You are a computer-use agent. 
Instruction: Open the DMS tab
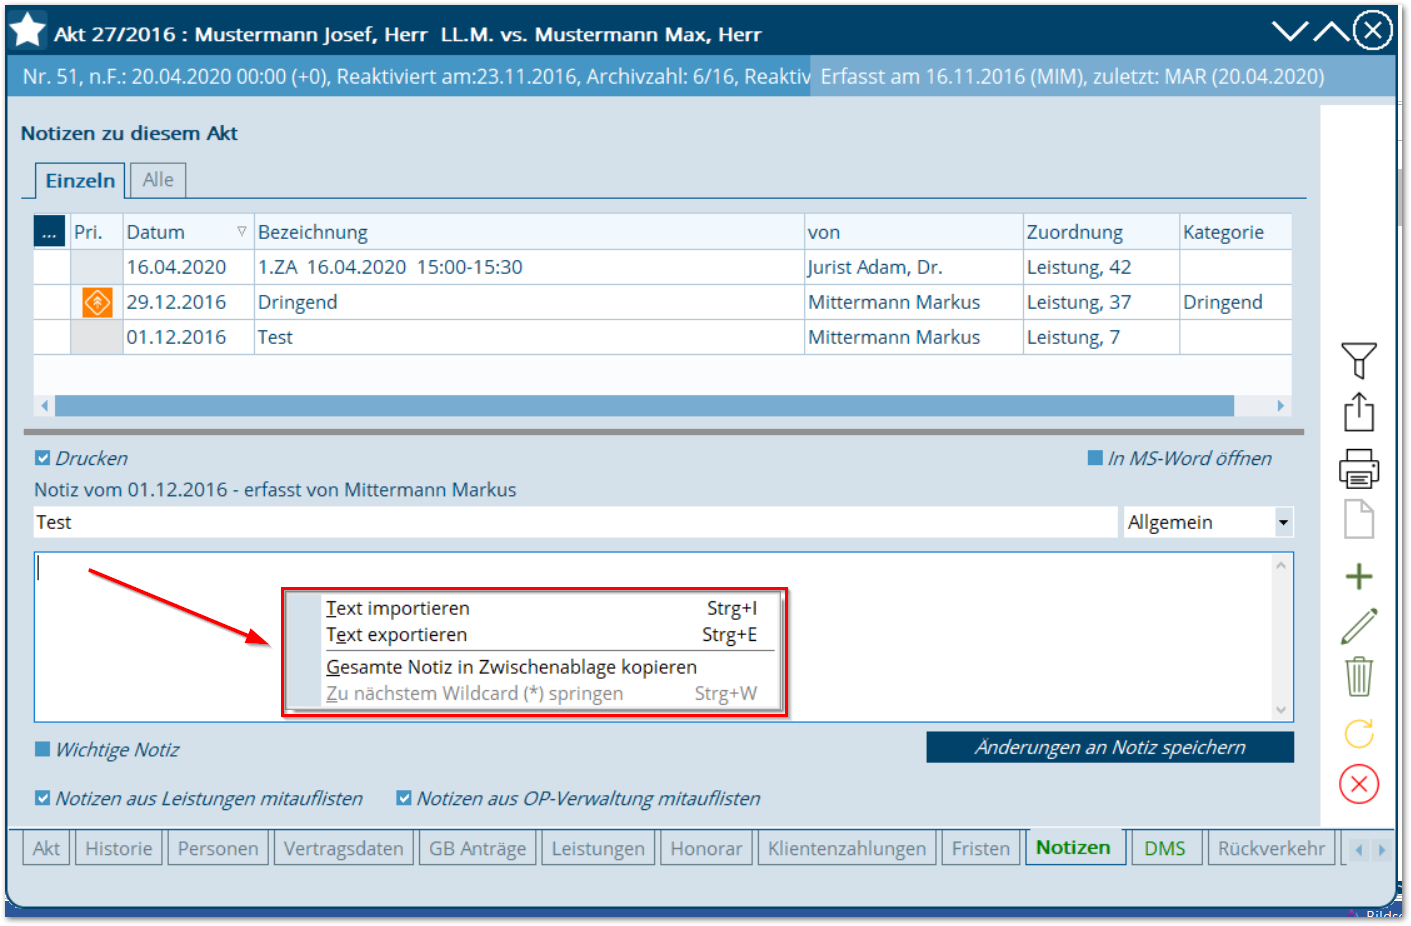pyautogui.click(x=1165, y=848)
